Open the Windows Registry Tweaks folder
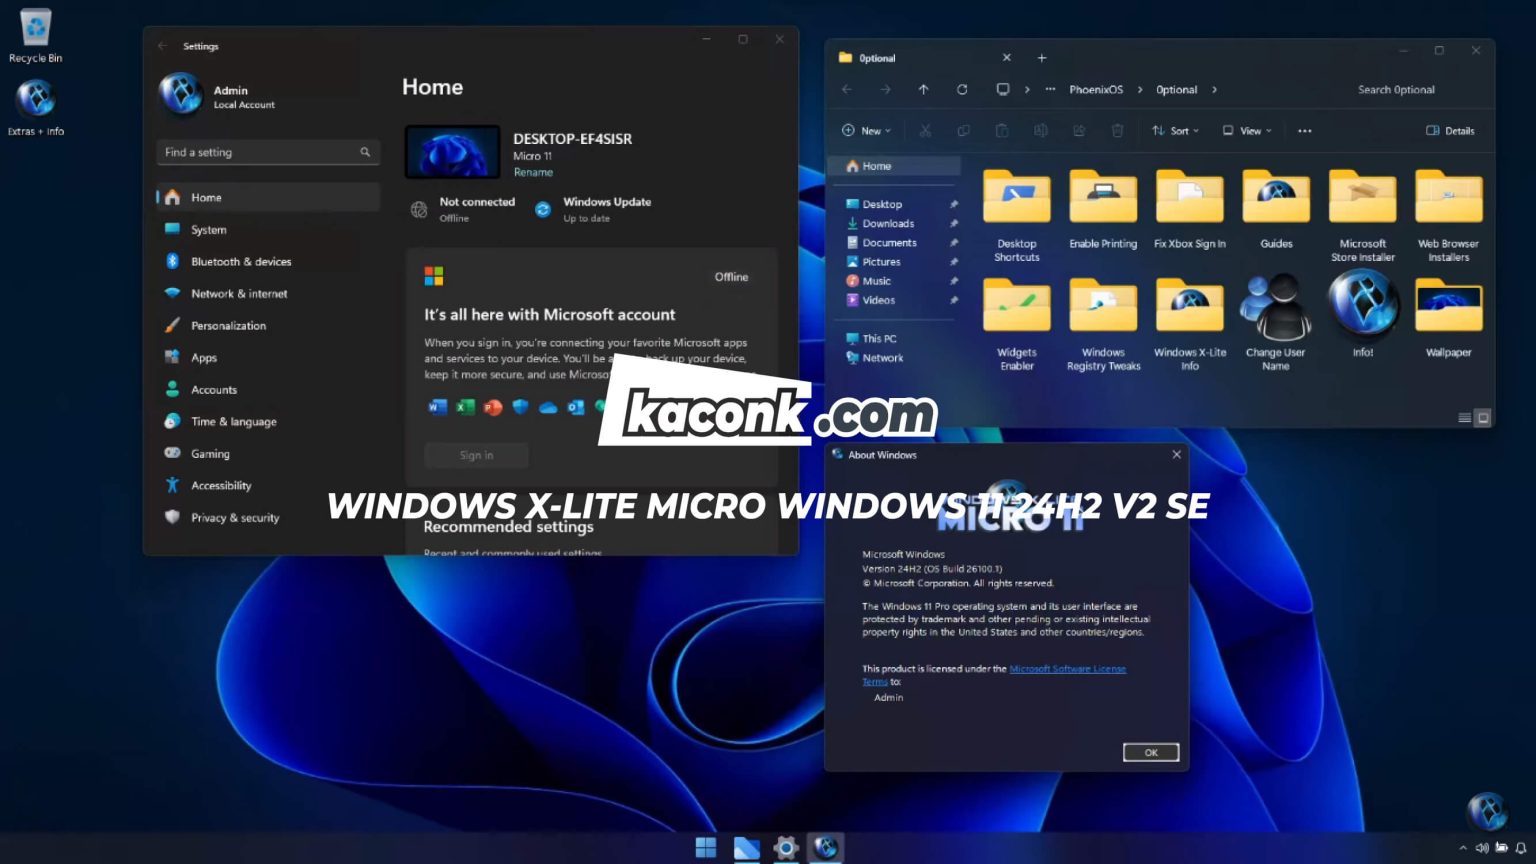Image resolution: width=1536 pixels, height=864 pixels. [1103, 325]
